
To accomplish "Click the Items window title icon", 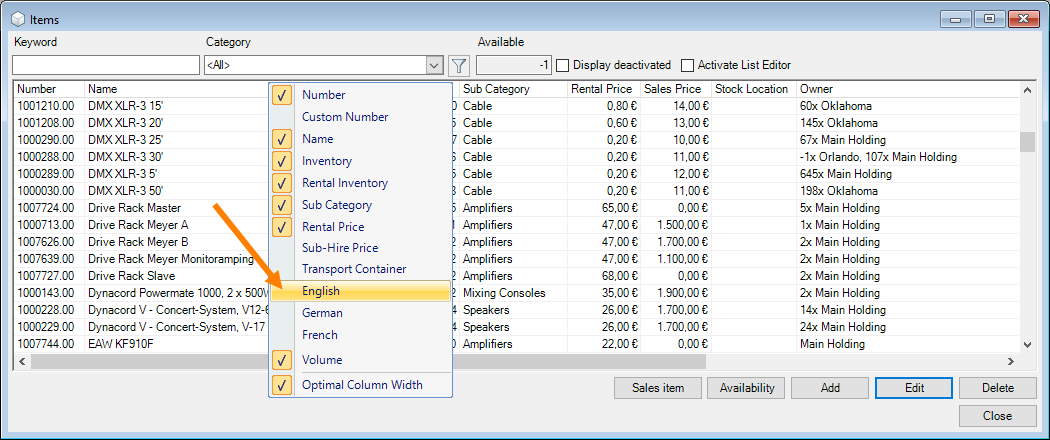I will [x=17, y=18].
